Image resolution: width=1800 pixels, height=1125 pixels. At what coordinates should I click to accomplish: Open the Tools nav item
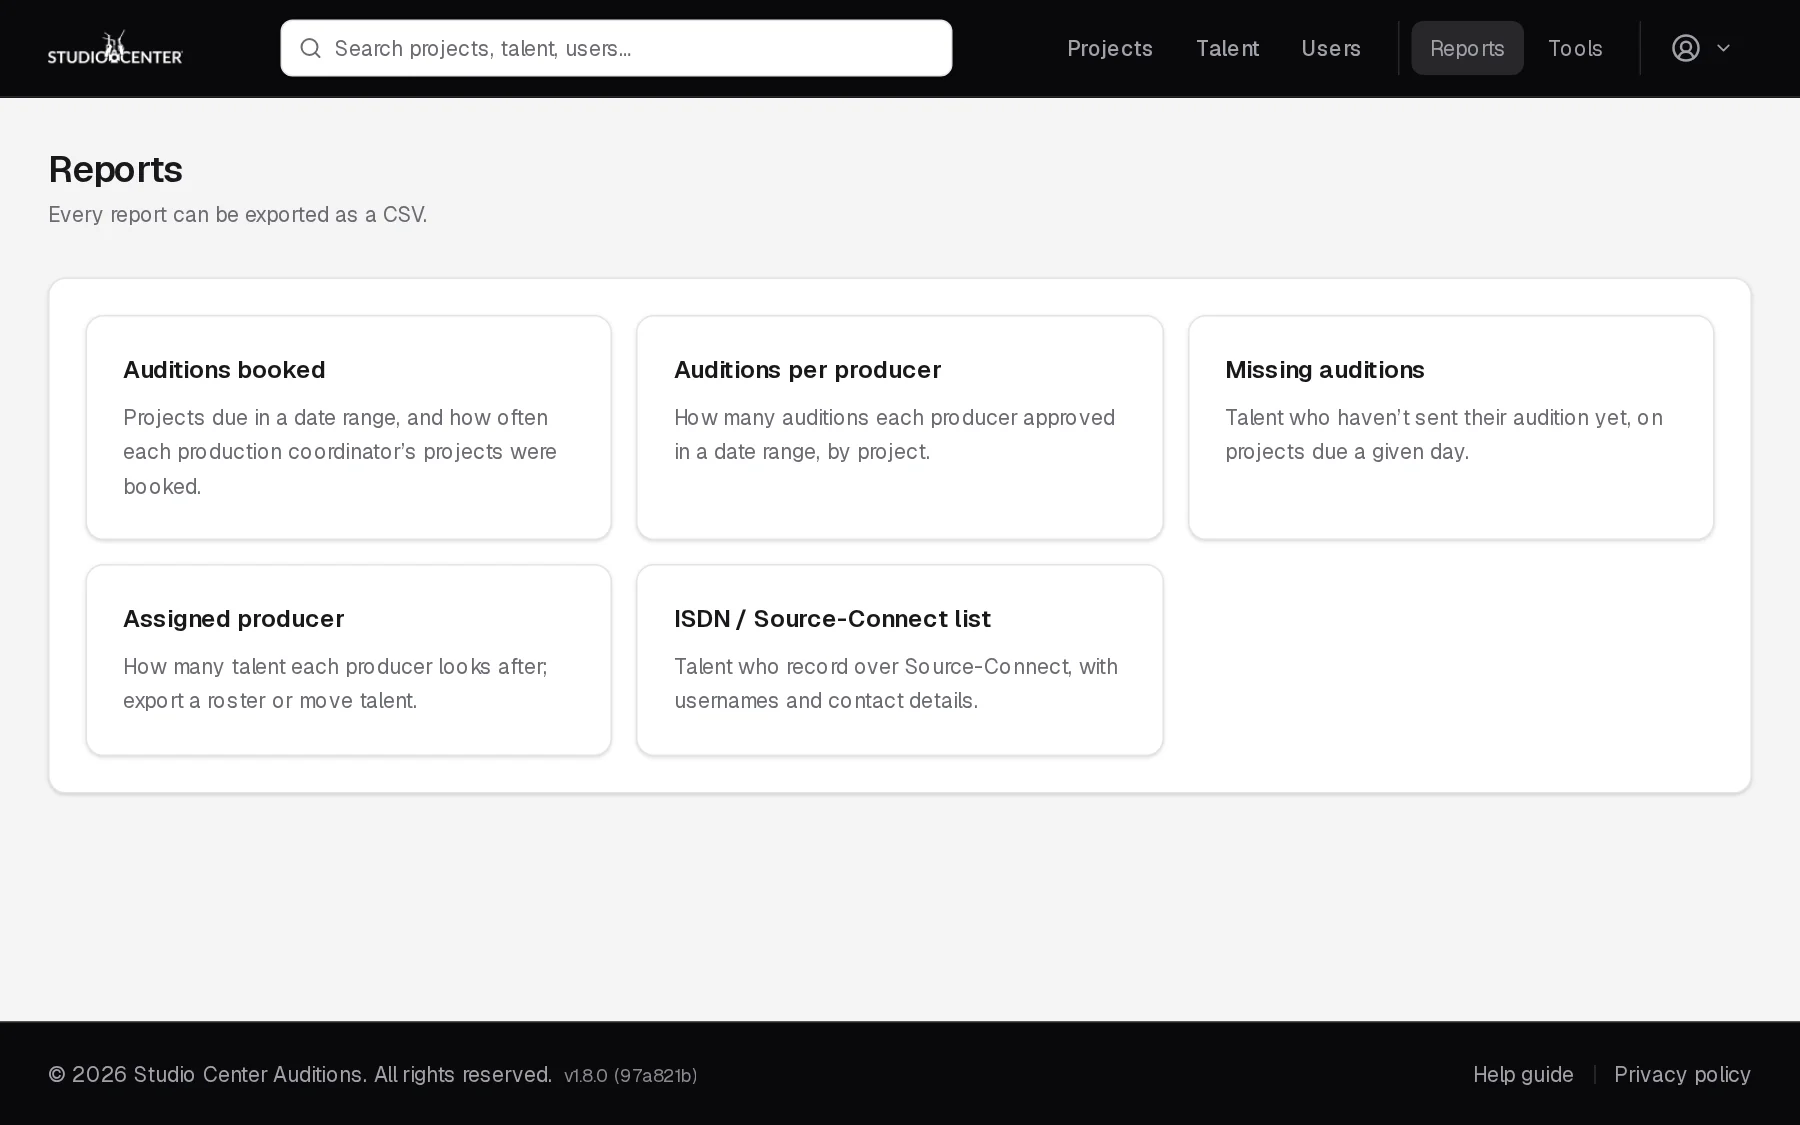click(x=1575, y=48)
